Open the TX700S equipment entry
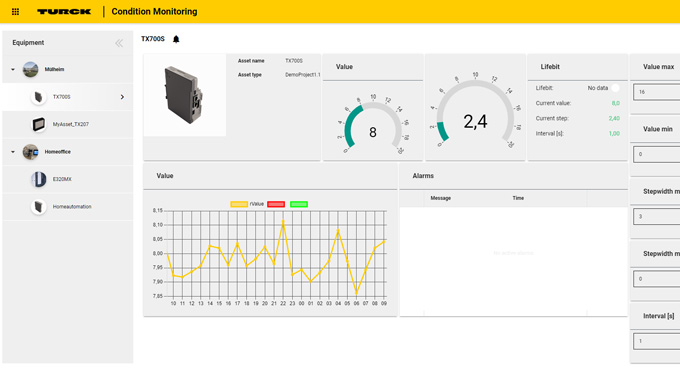 [68, 97]
